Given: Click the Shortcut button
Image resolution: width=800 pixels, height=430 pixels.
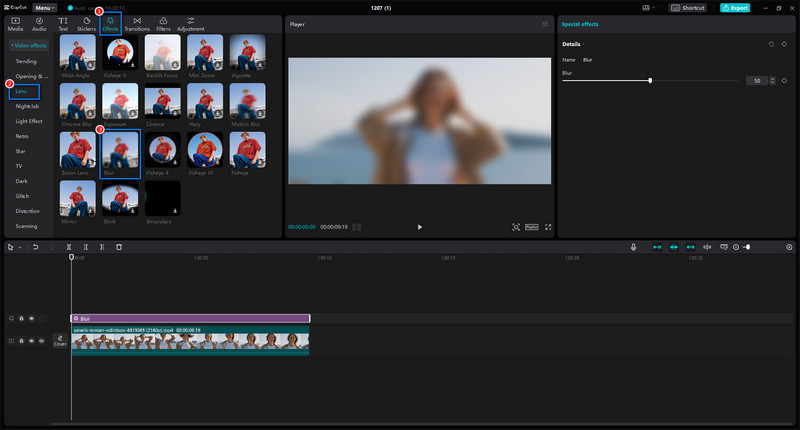Looking at the screenshot, I should pos(688,7).
